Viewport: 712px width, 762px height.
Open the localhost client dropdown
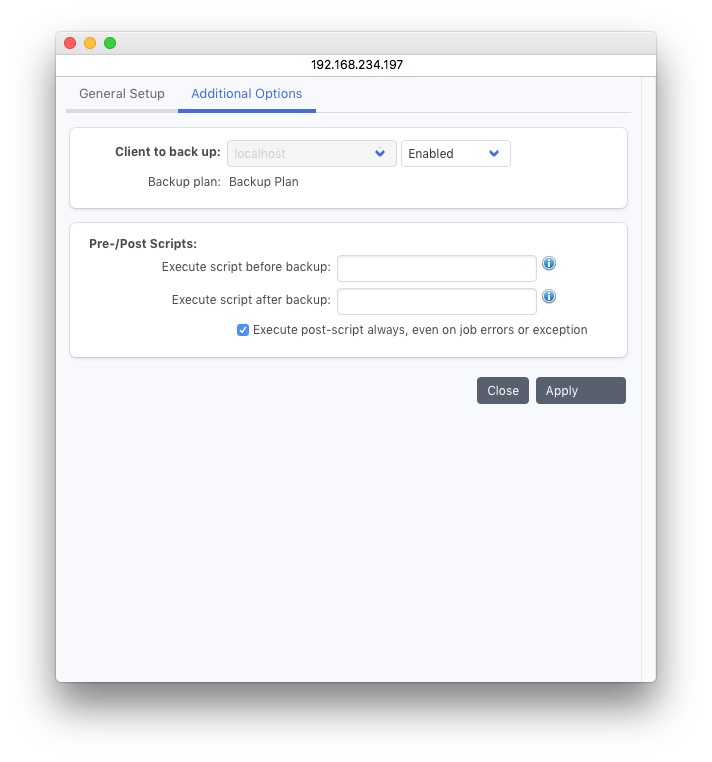311,154
